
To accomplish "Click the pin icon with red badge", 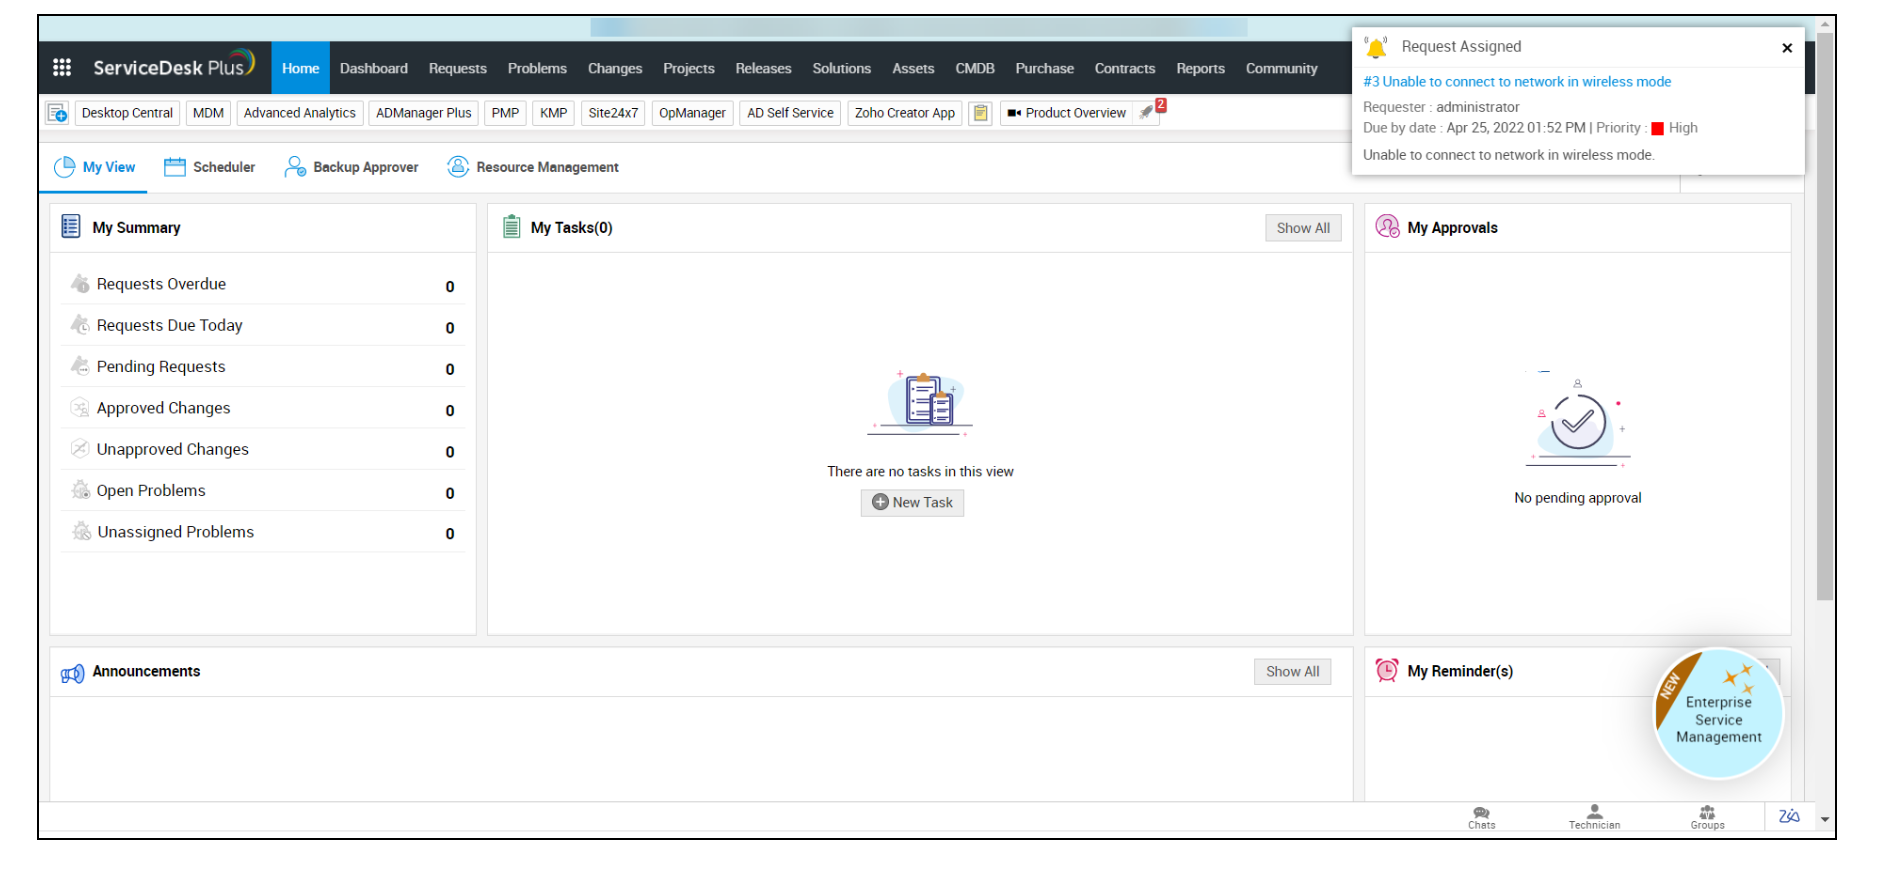I will click(x=1148, y=112).
